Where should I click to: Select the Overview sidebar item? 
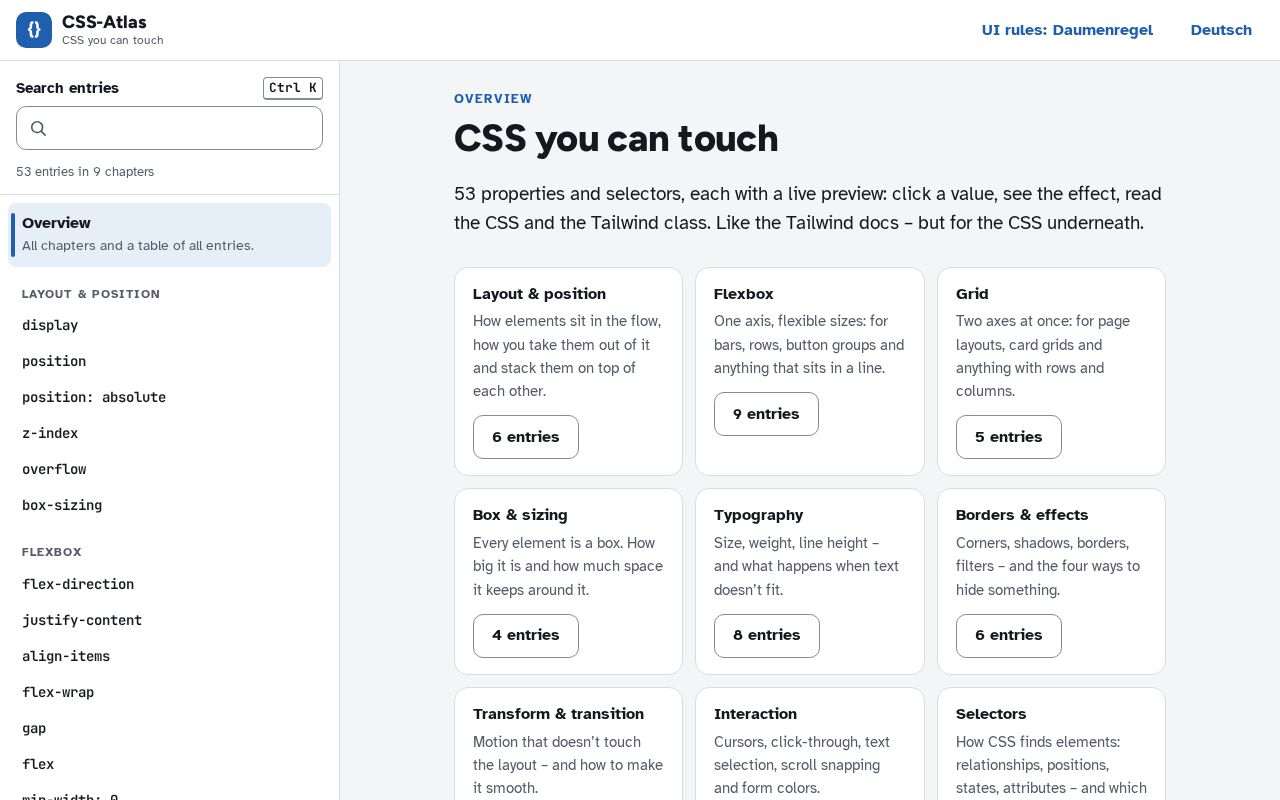tap(169, 235)
